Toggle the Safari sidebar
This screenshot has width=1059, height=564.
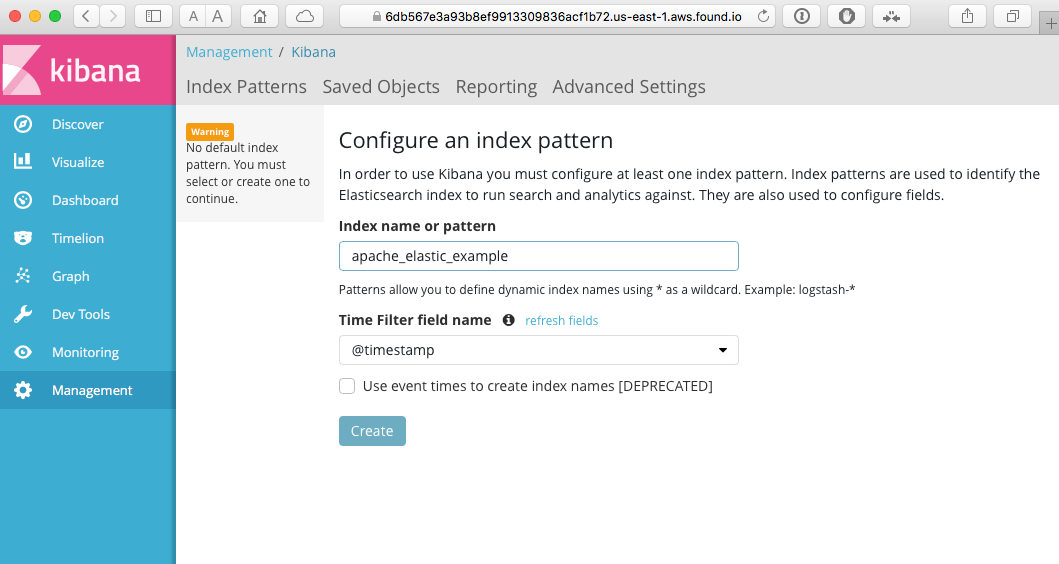click(x=153, y=16)
